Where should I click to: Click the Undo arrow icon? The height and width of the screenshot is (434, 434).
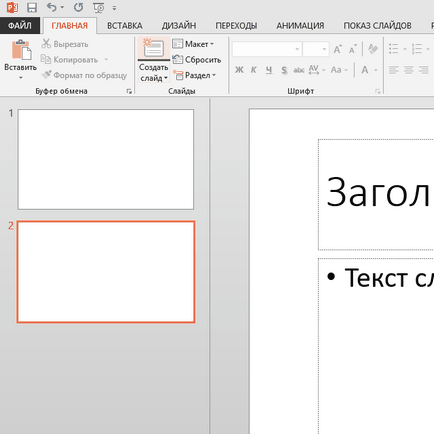[x=51, y=7]
